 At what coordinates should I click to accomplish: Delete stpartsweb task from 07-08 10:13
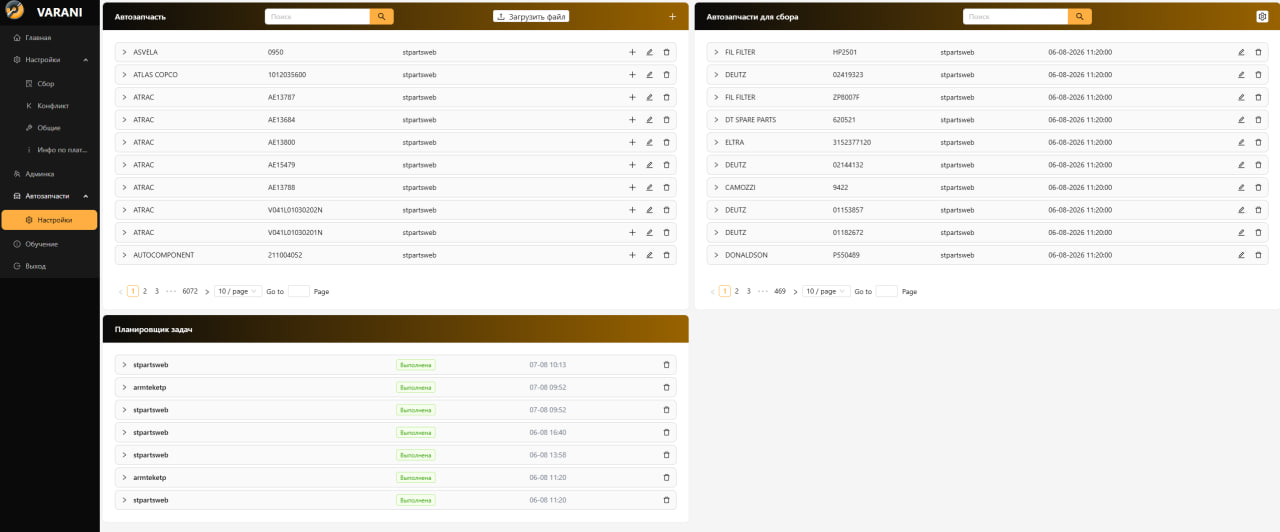click(667, 365)
